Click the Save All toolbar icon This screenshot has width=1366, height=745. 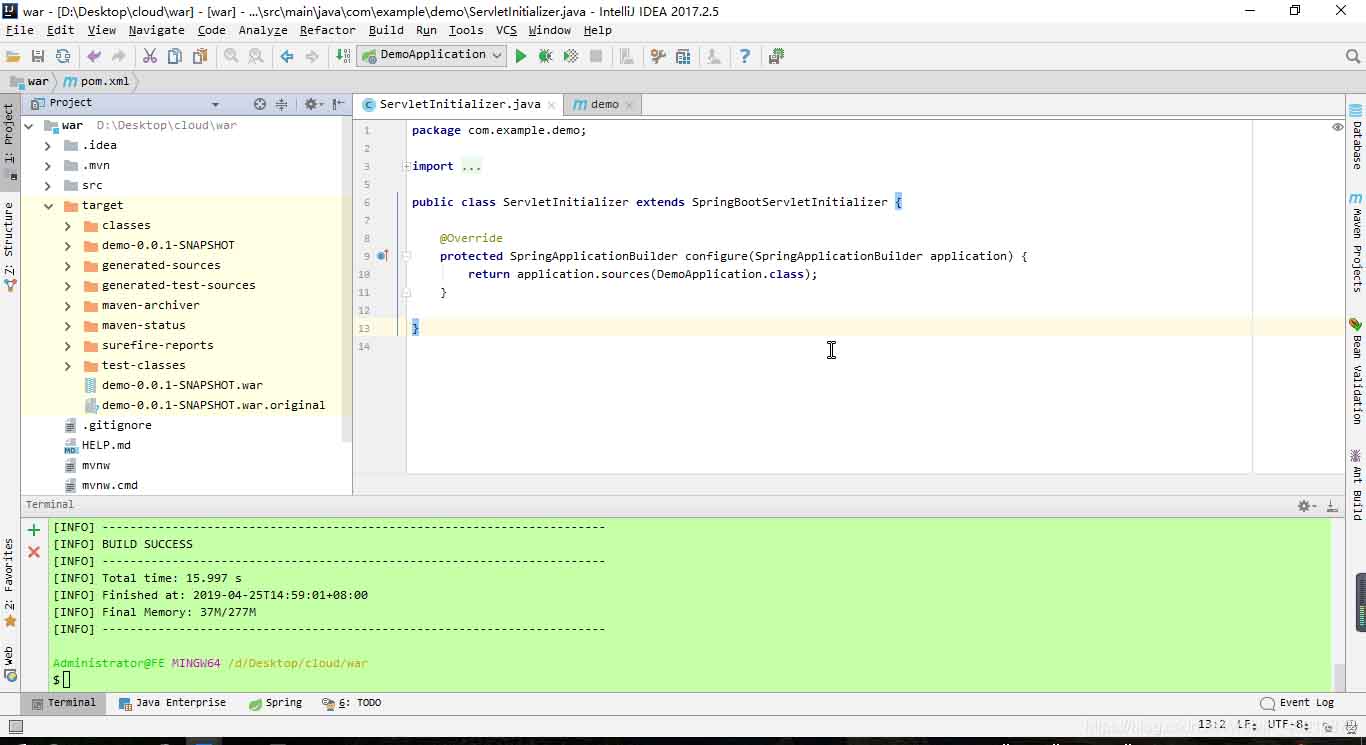coord(38,57)
